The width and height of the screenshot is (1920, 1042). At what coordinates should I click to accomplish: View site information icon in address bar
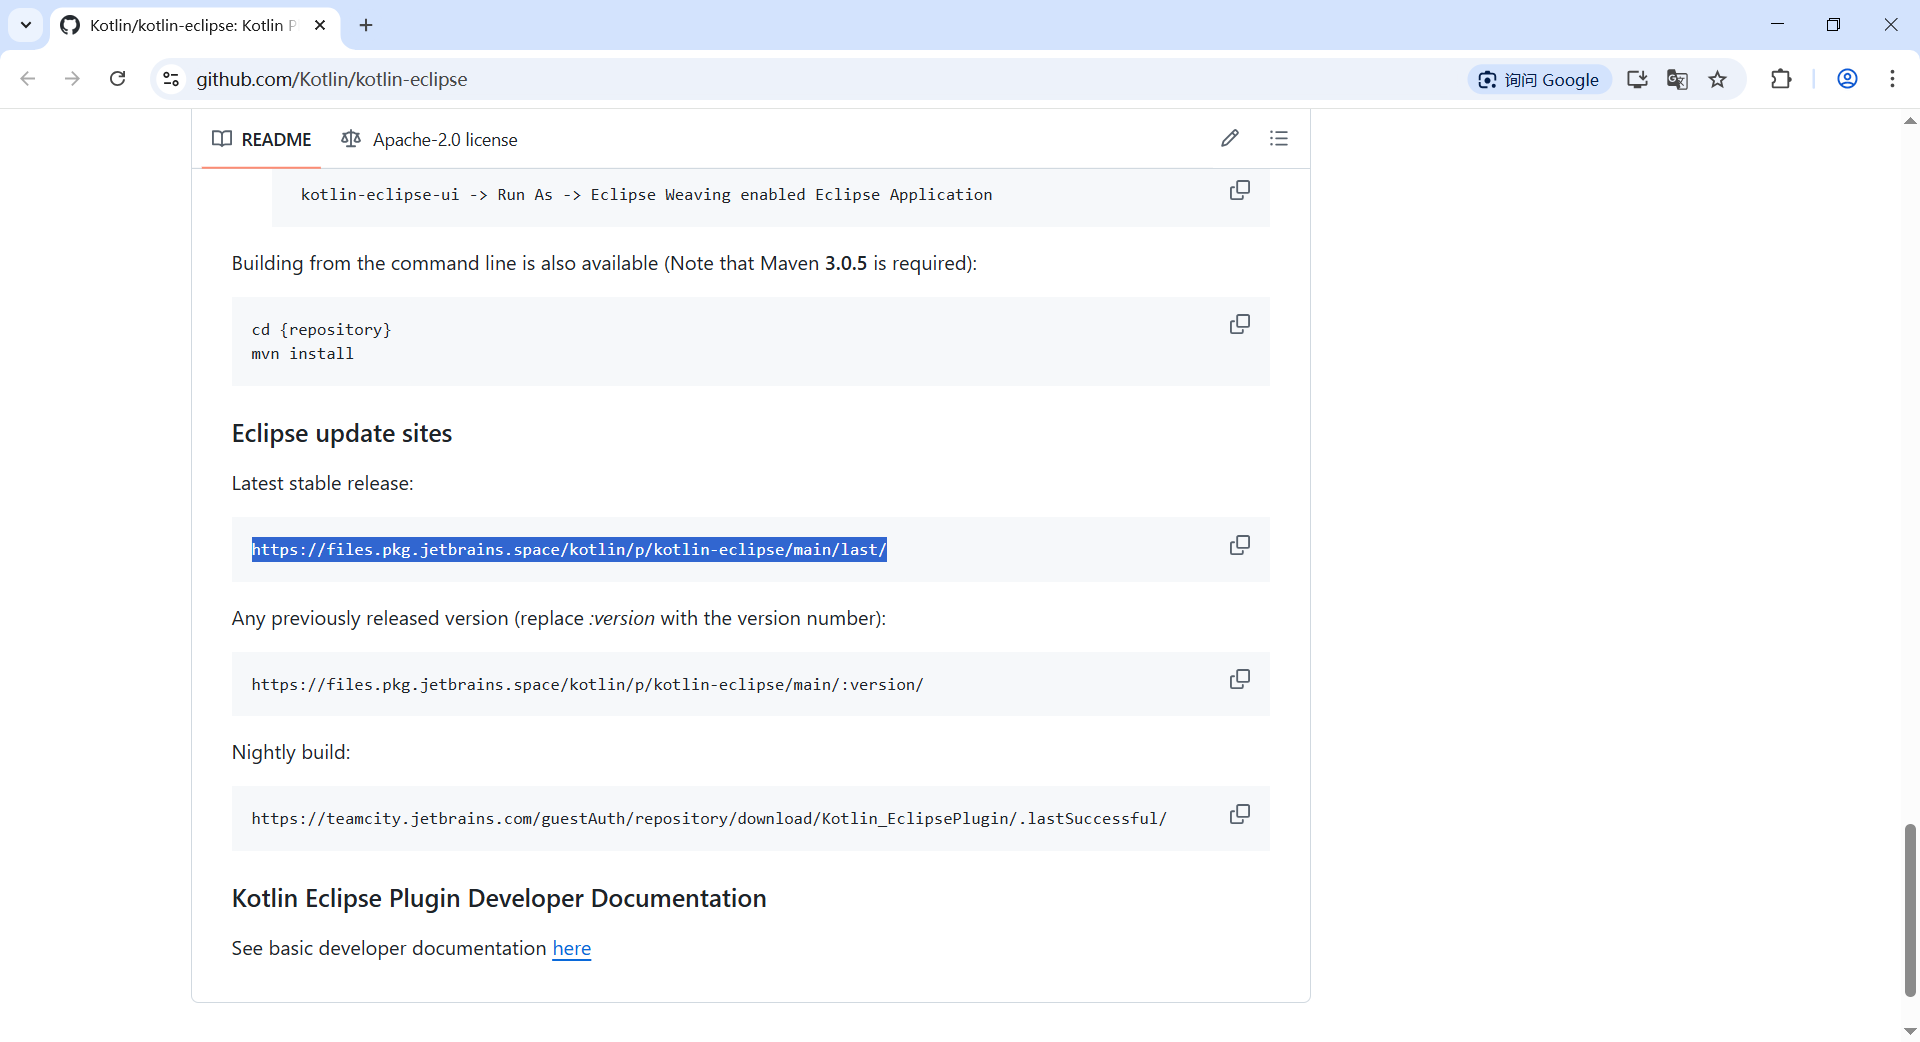point(171,79)
